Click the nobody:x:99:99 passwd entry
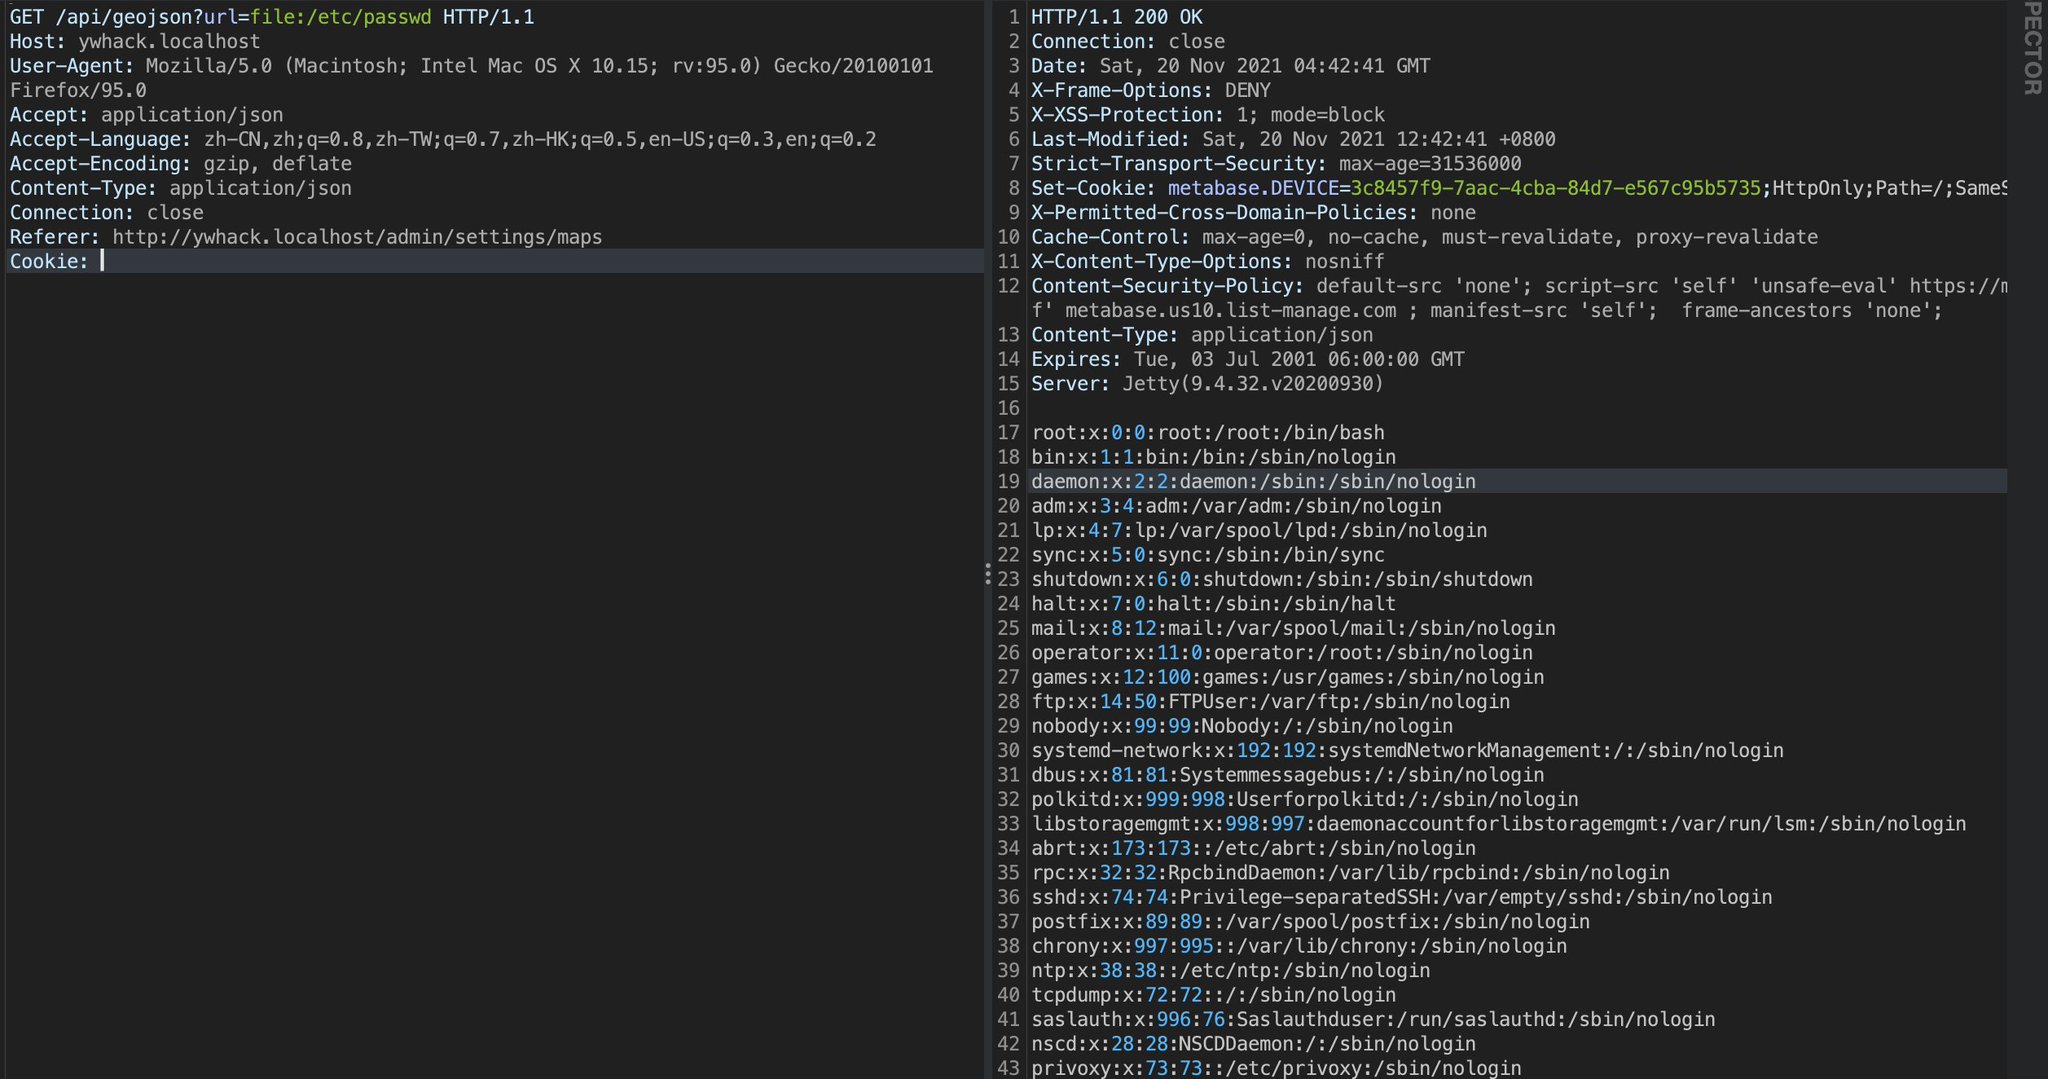Image resolution: width=2048 pixels, height=1079 pixels. click(x=1242, y=727)
